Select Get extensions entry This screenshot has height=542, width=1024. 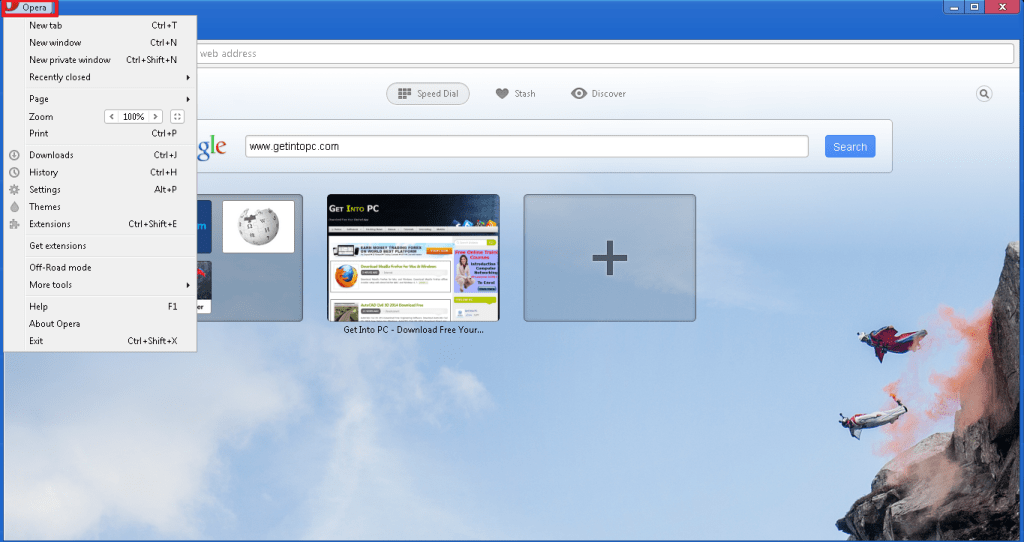pyautogui.click(x=101, y=246)
